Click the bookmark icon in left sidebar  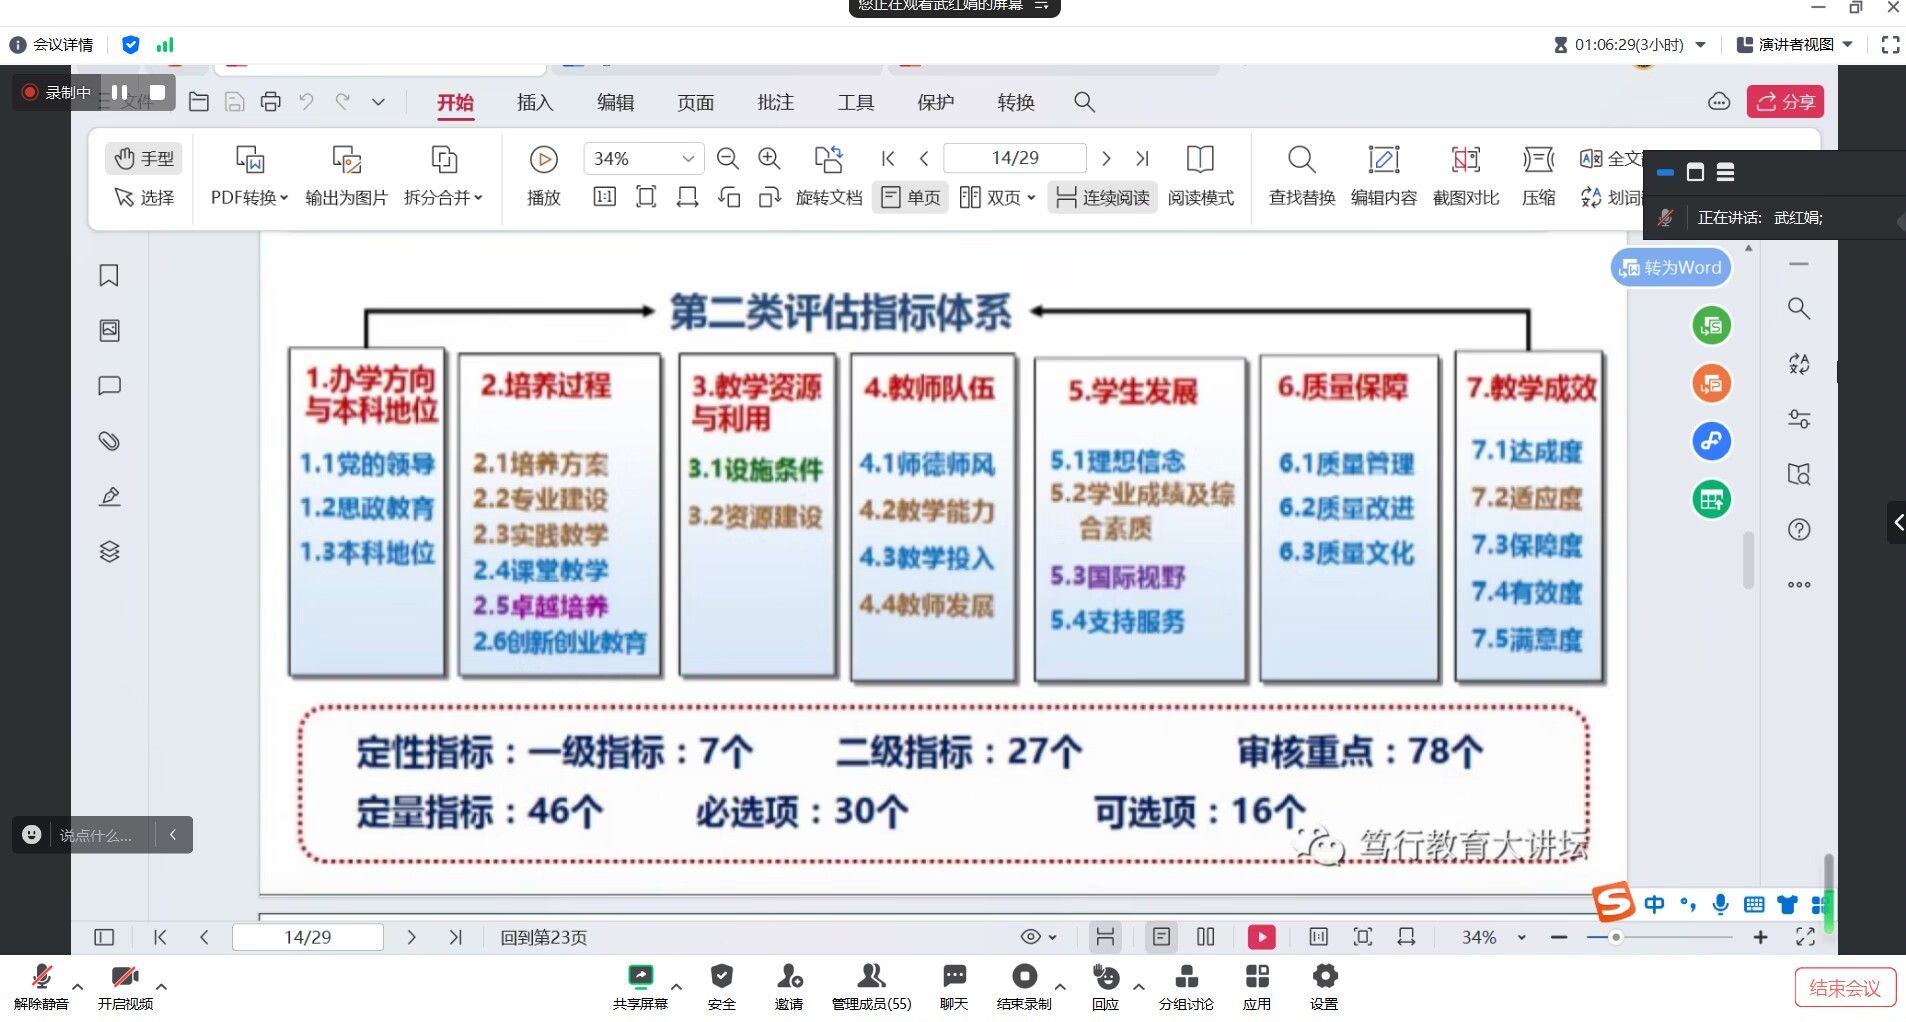coord(109,276)
